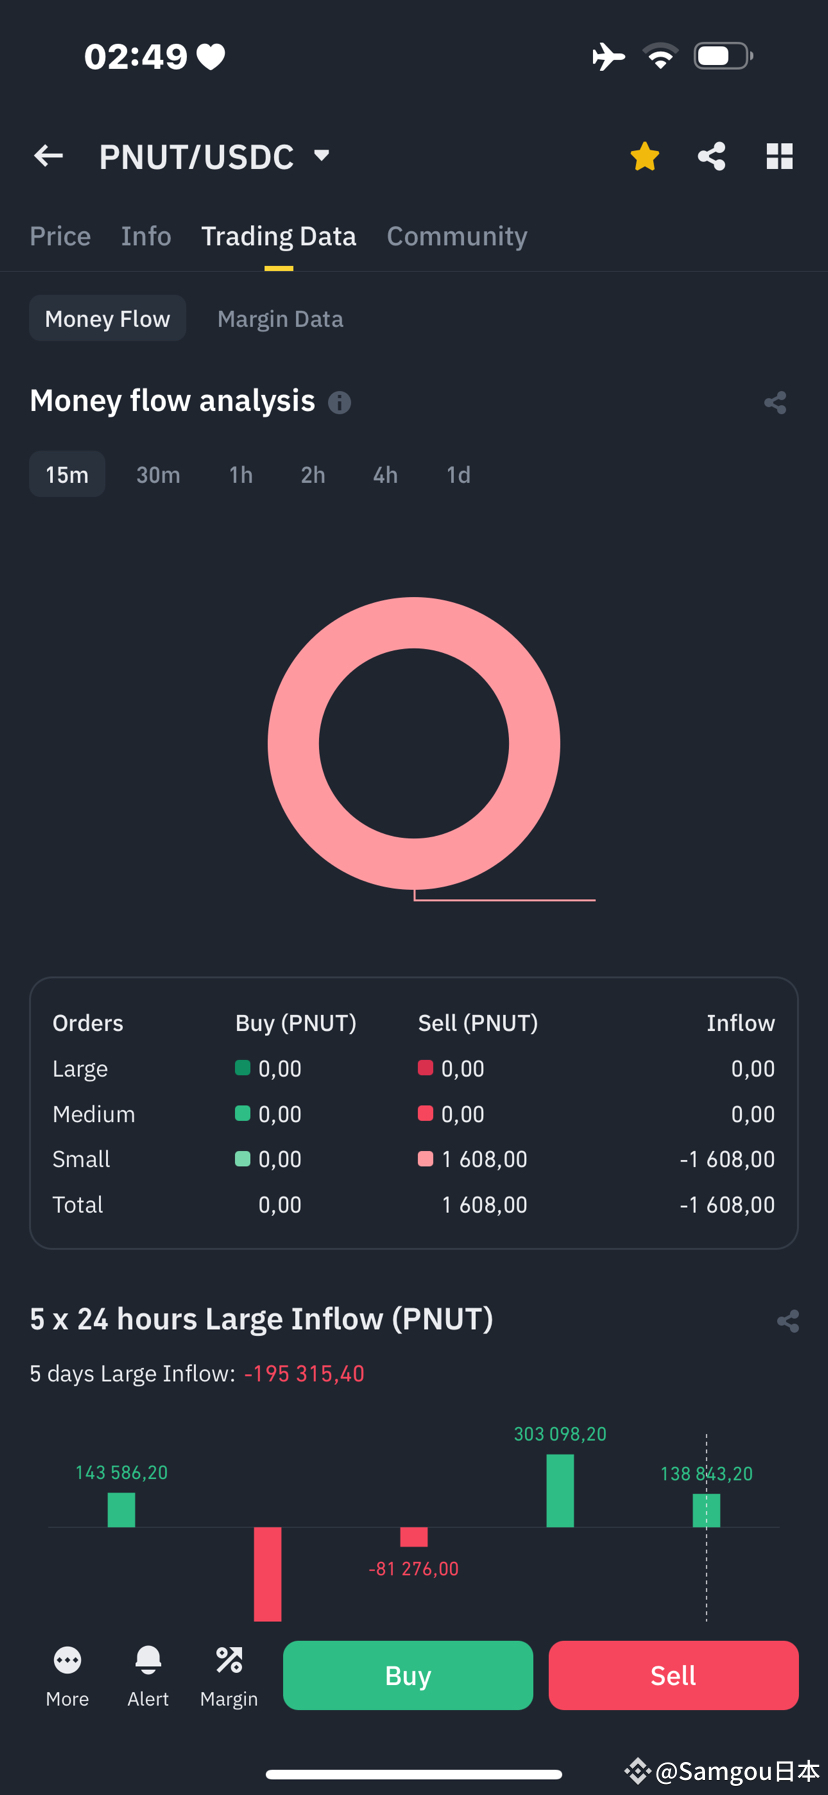Open the Alert bell icon
828x1795 pixels.
coord(148,1661)
